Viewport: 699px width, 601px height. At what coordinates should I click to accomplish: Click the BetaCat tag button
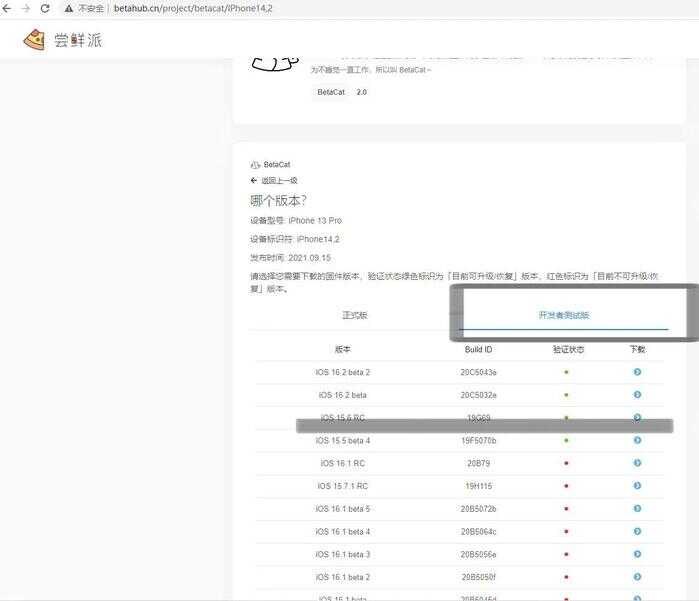point(330,92)
